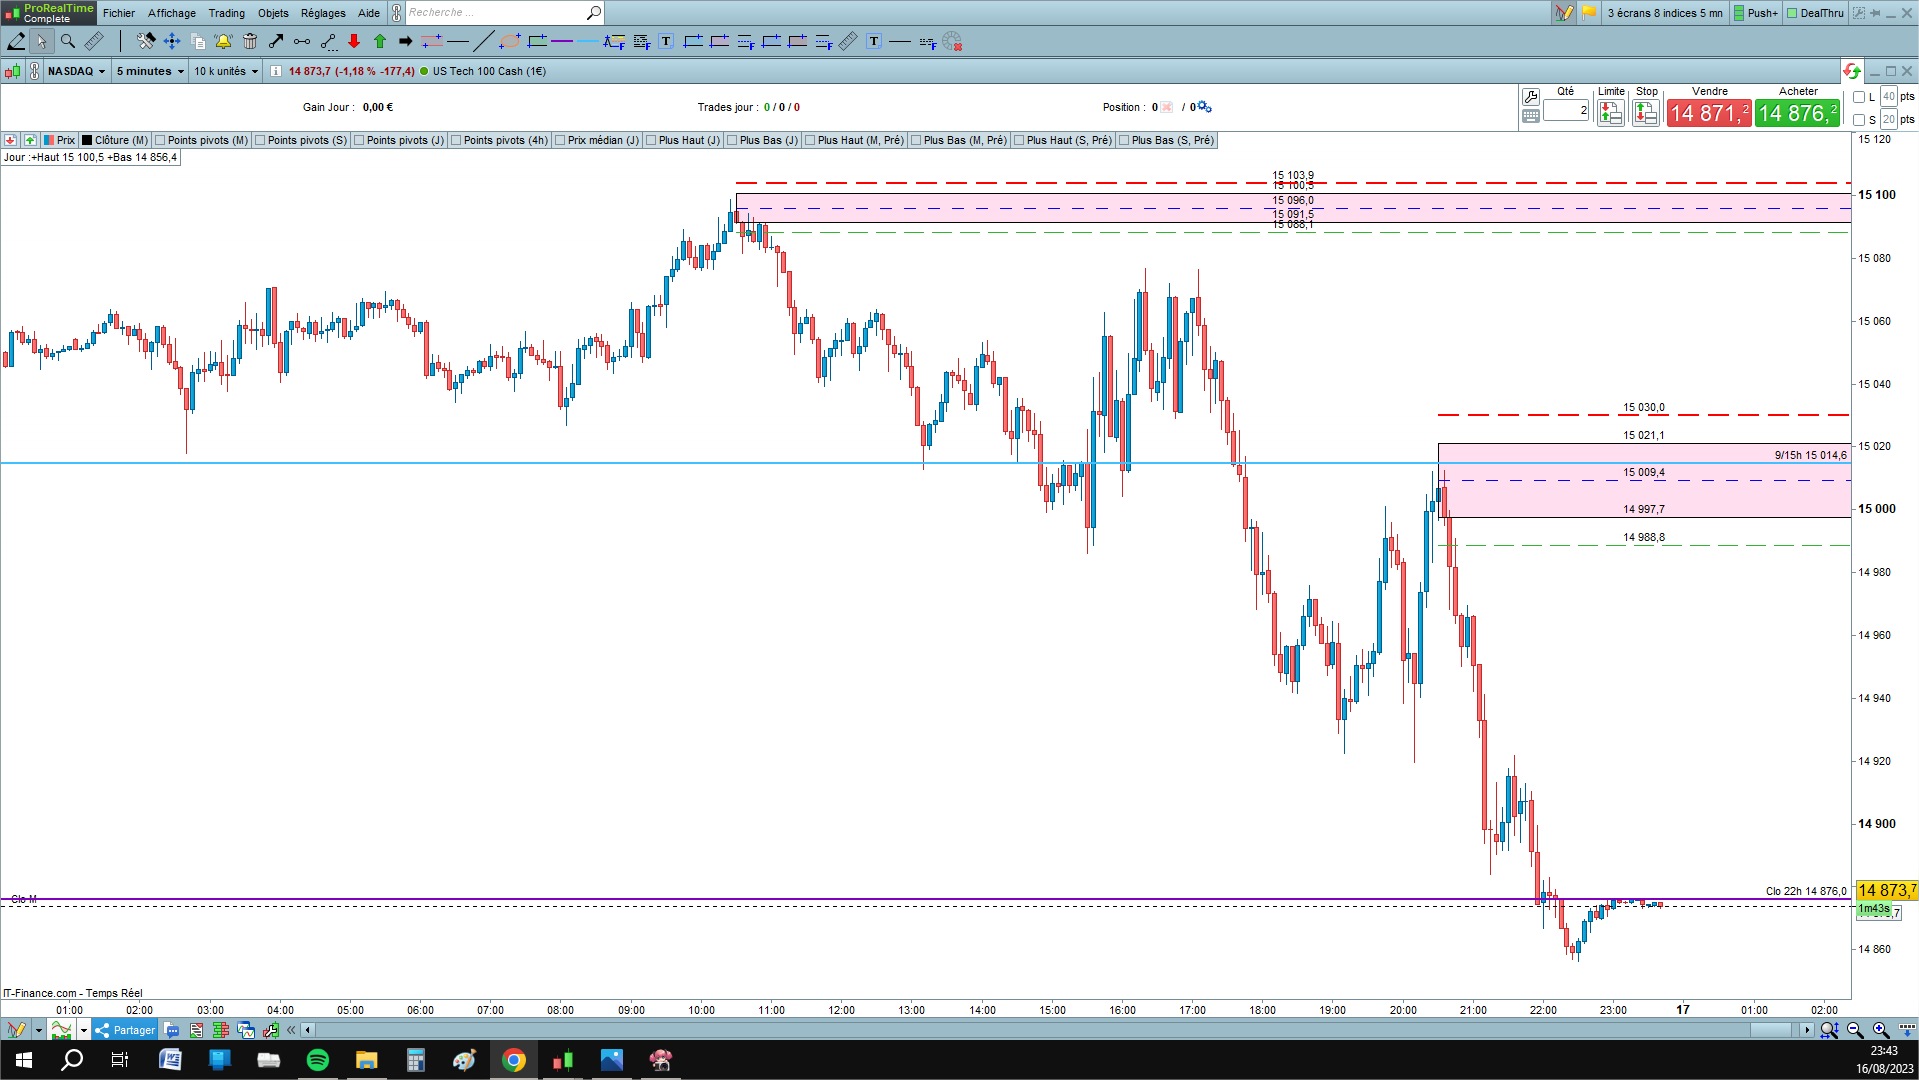Toggle the Plus Haut (J) checkbox

(651, 140)
